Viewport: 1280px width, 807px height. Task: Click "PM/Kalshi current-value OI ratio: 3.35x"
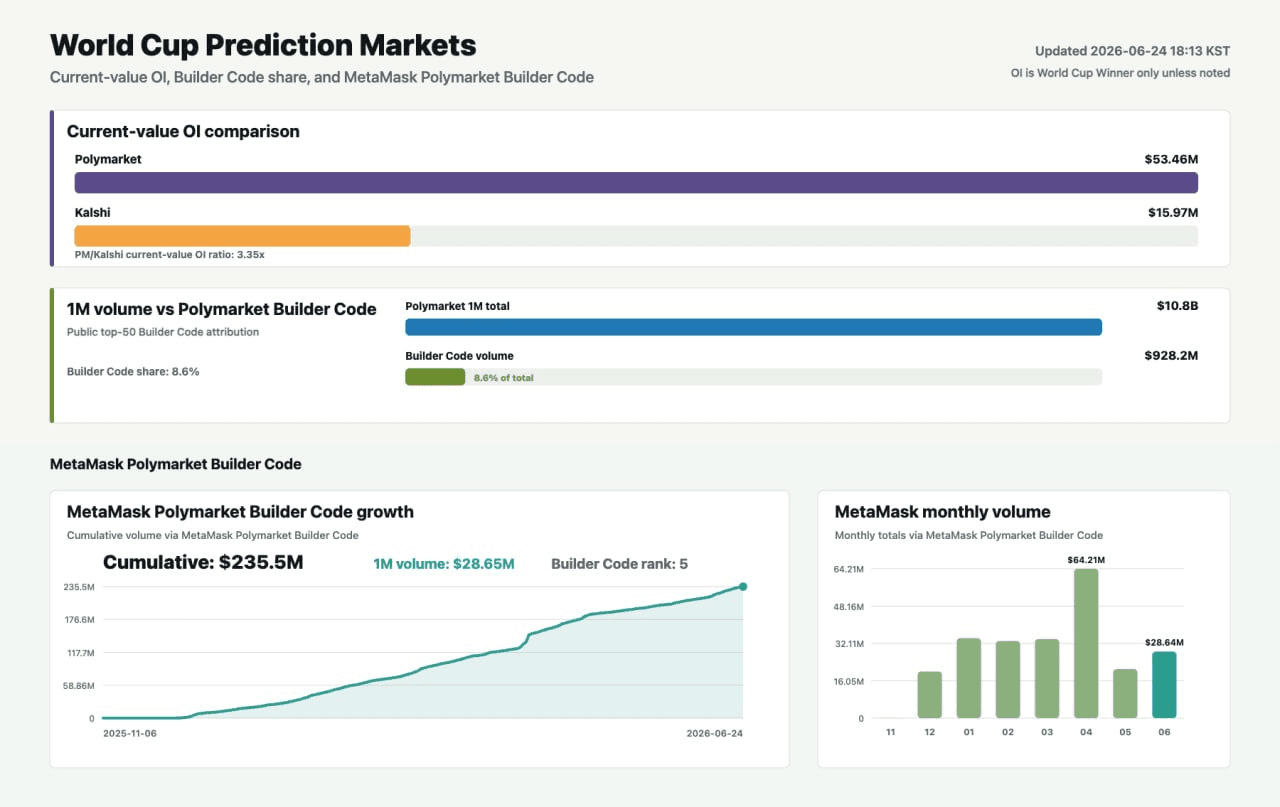(x=170, y=255)
